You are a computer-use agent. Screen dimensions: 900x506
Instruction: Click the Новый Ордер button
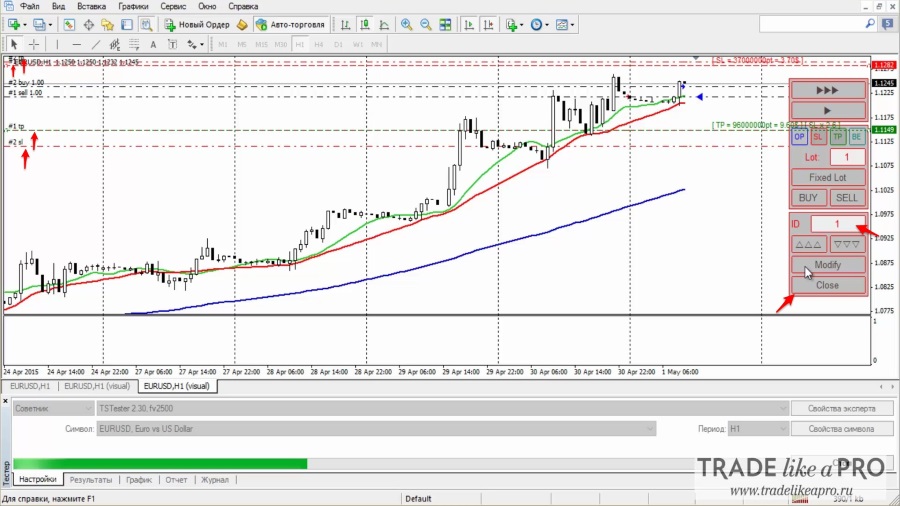coord(197,25)
